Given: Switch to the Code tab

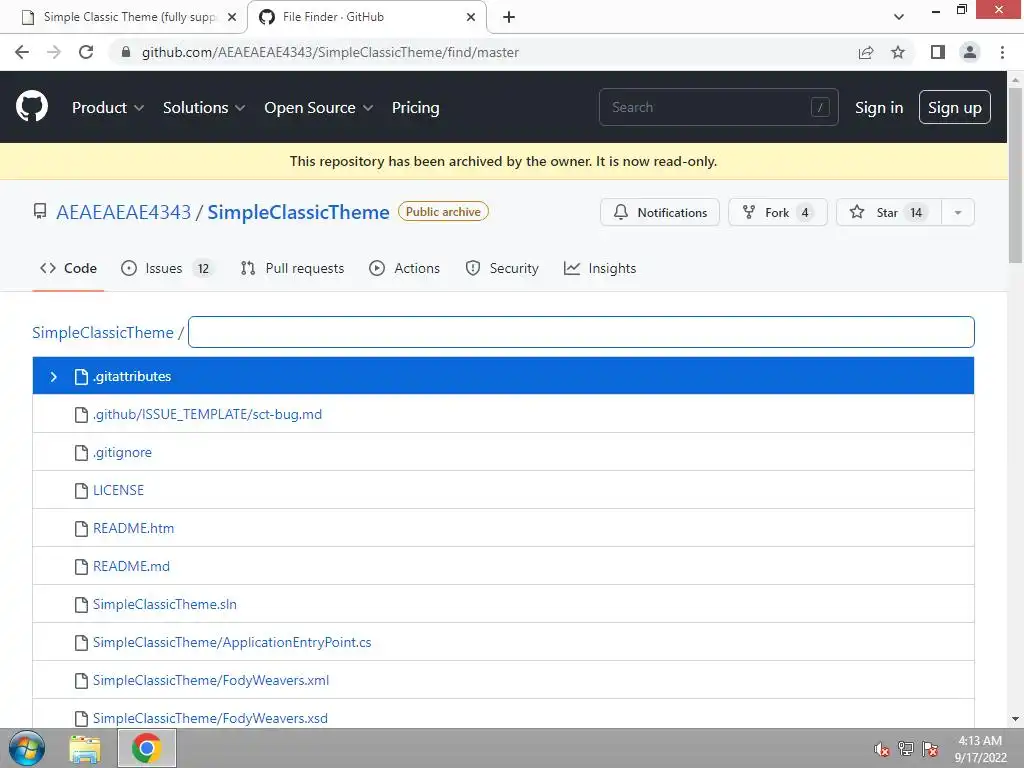Looking at the screenshot, I should coord(68,268).
